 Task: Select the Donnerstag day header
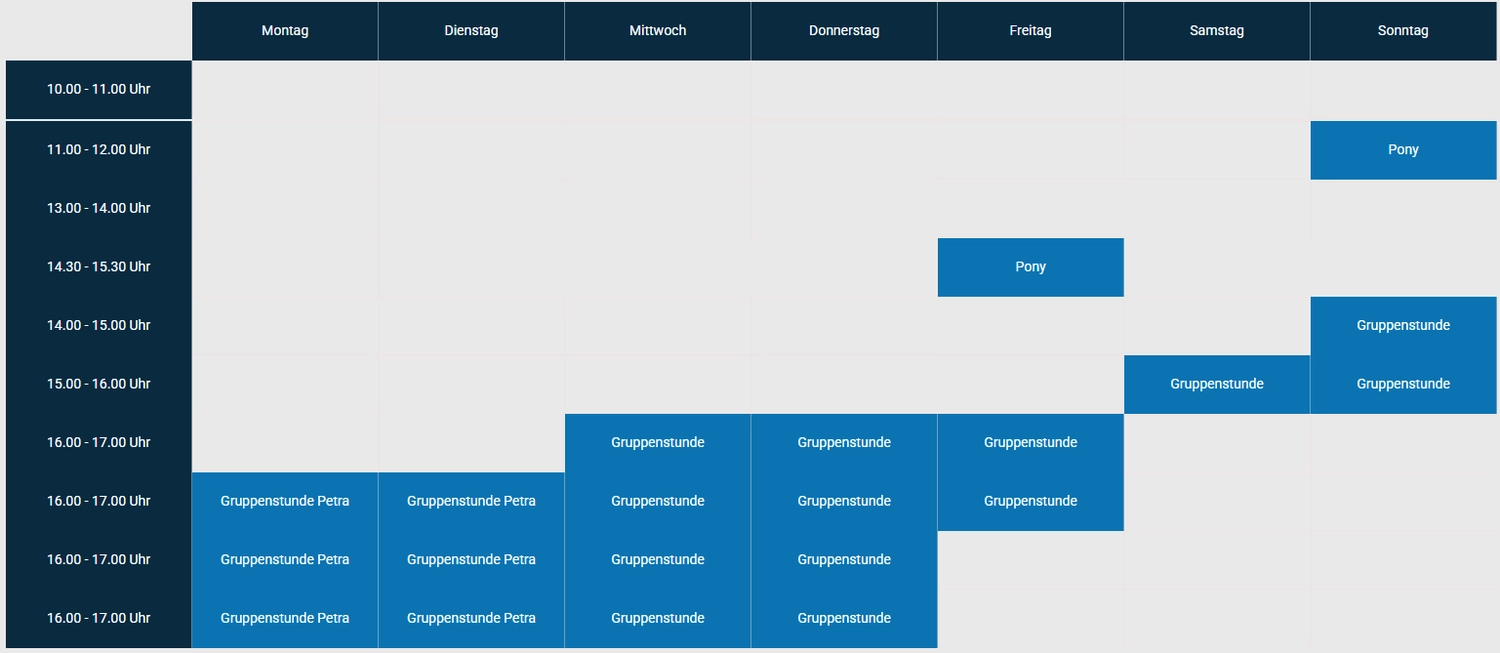point(844,31)
